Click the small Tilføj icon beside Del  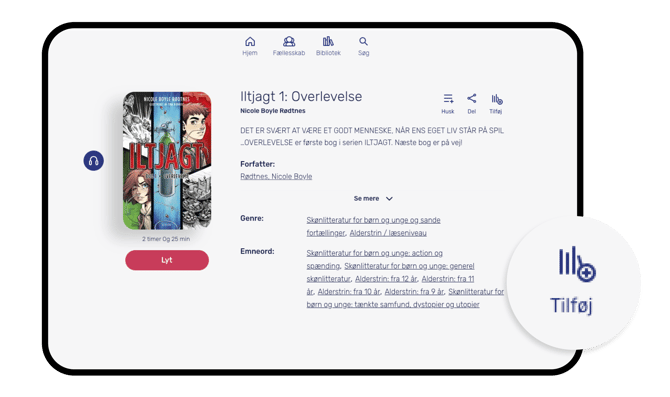pyautogui.click(x=496, y=100)
